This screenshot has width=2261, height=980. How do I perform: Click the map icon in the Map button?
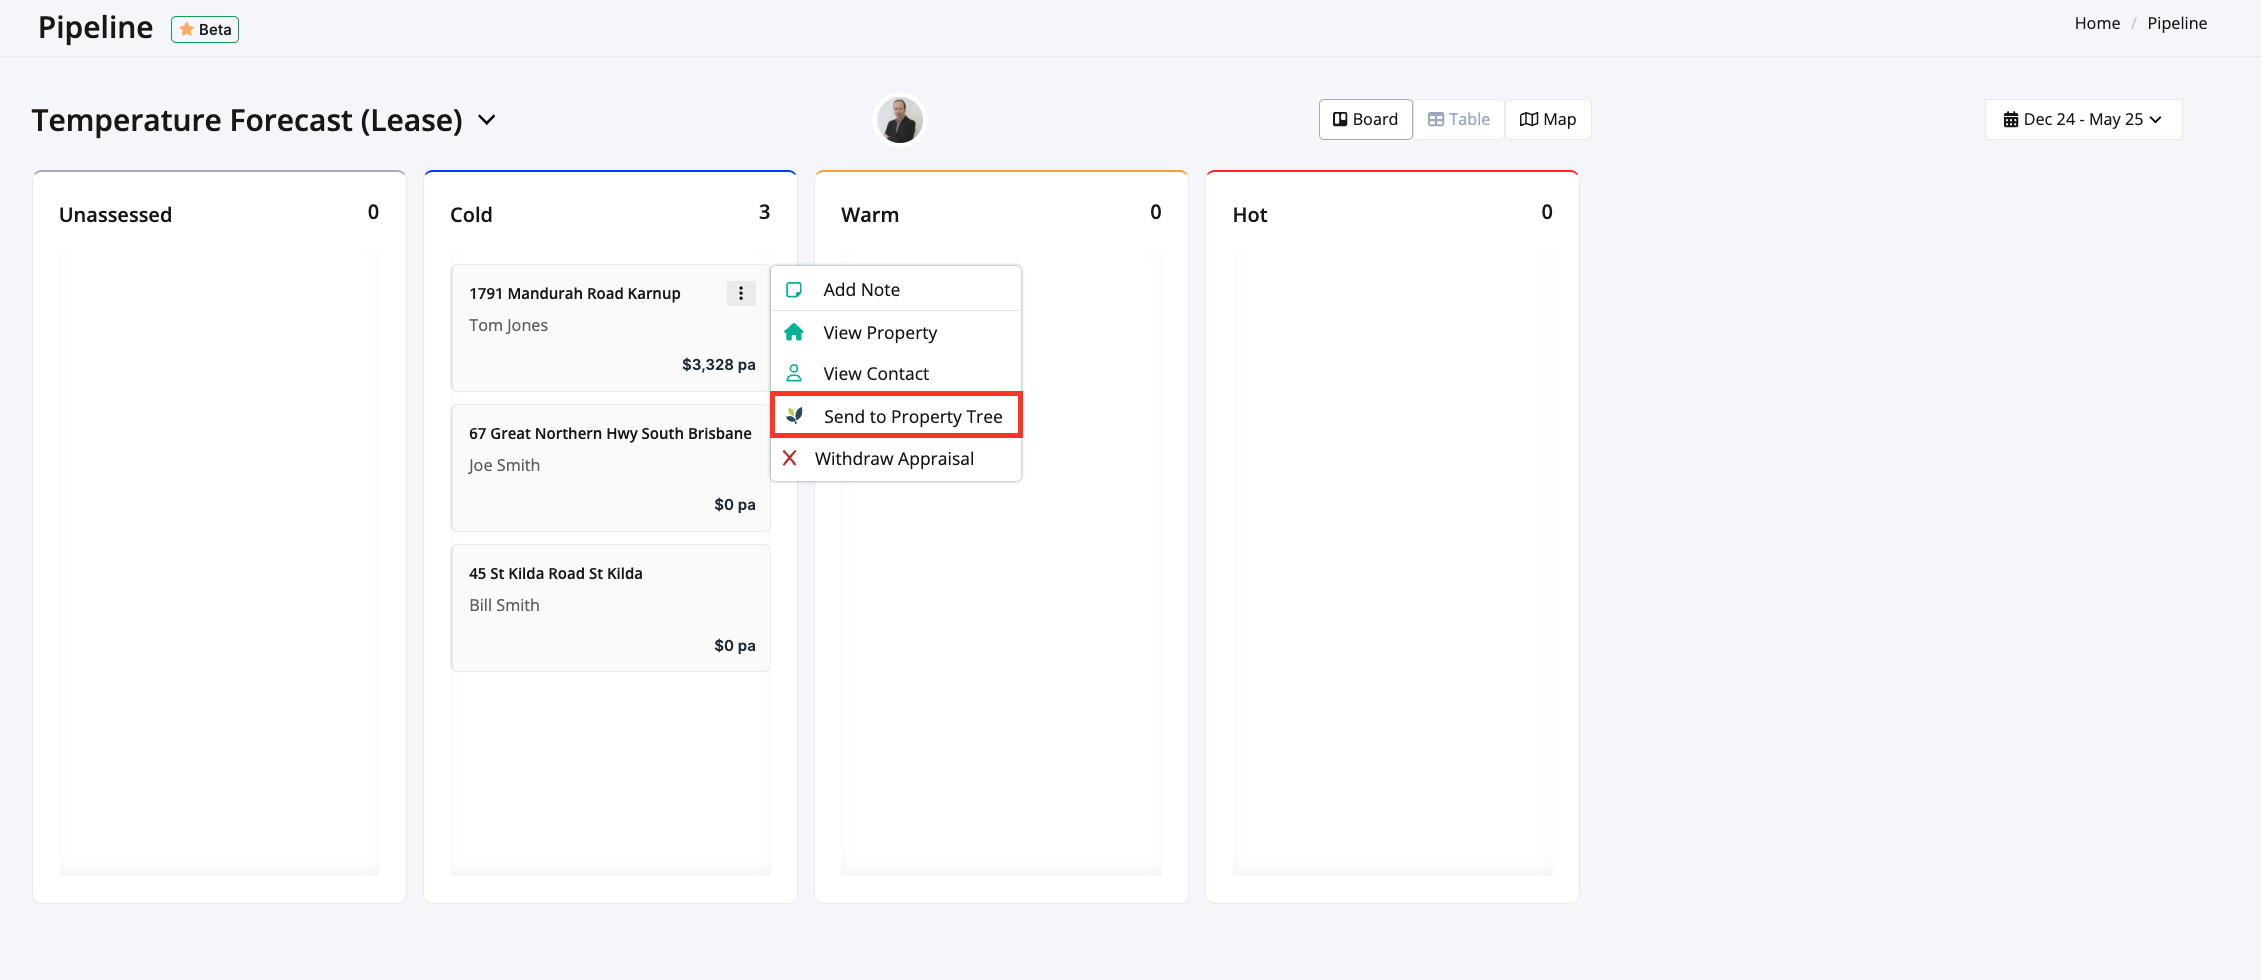[x=1529, y=119]
